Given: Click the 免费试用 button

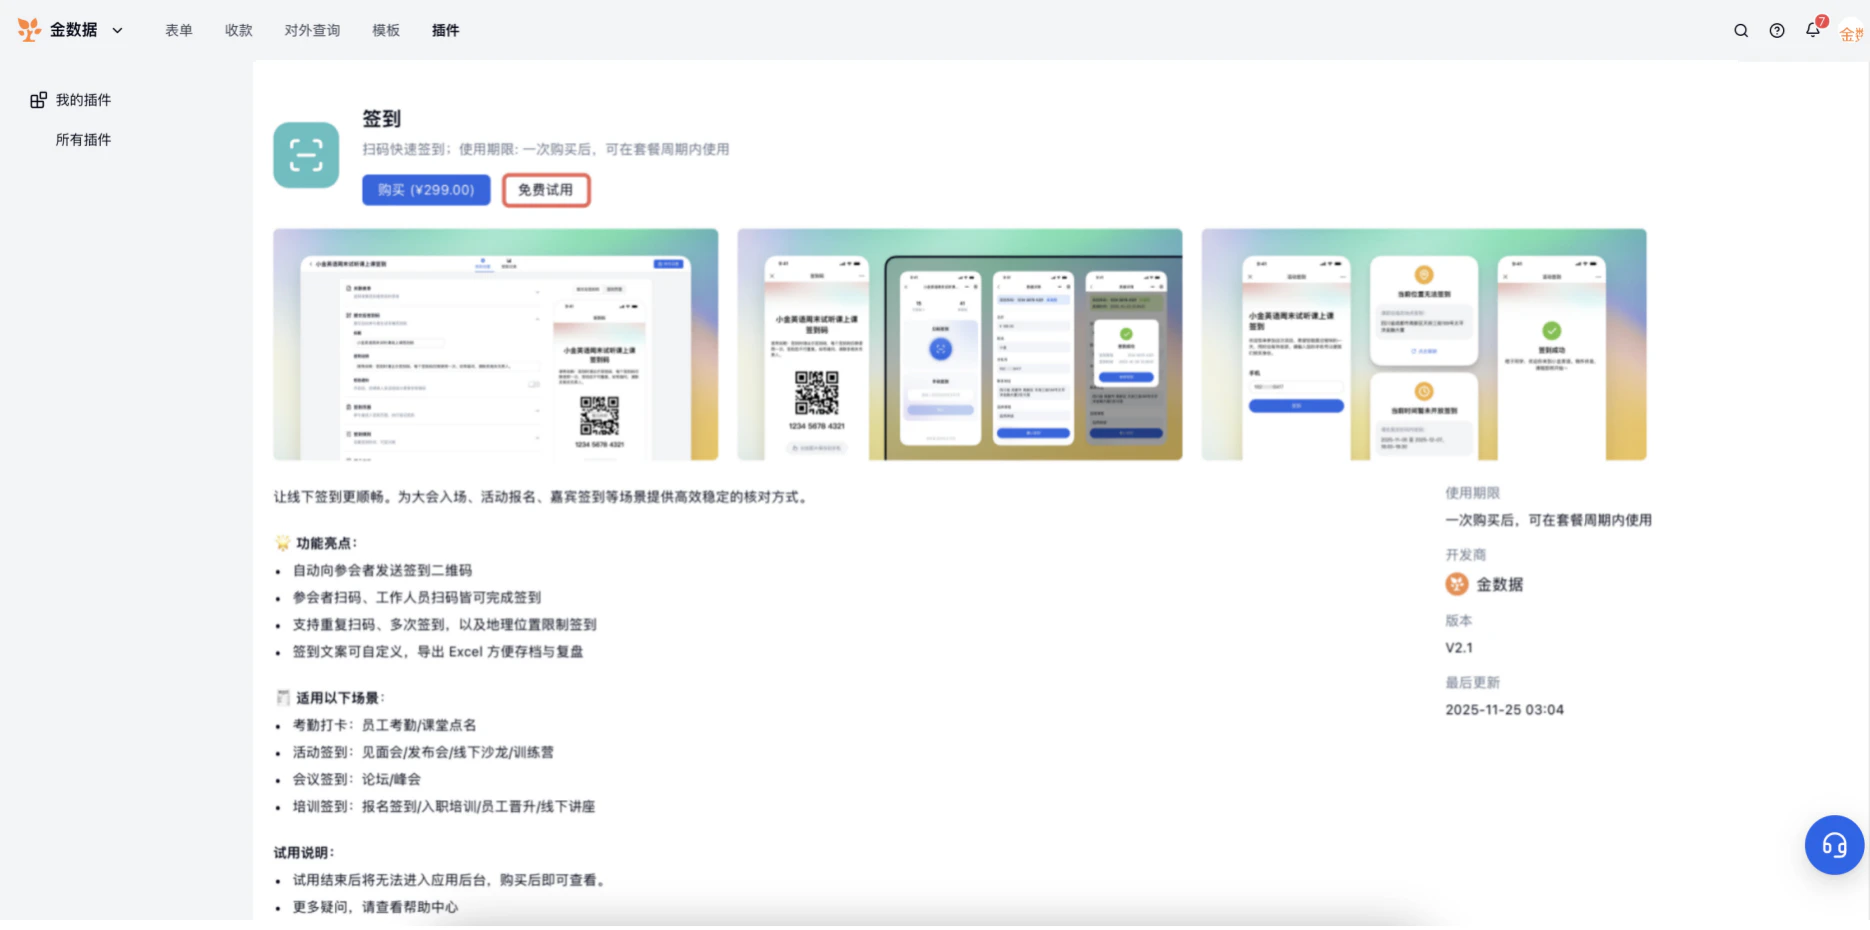Looking at the screenshot, I should tap(546, 190).
